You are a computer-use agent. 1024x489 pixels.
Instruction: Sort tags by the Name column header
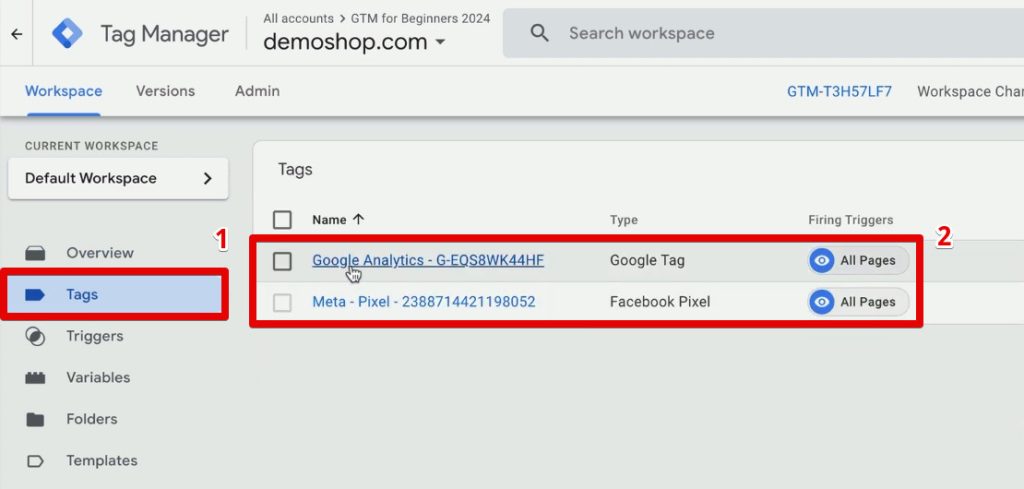329,220
